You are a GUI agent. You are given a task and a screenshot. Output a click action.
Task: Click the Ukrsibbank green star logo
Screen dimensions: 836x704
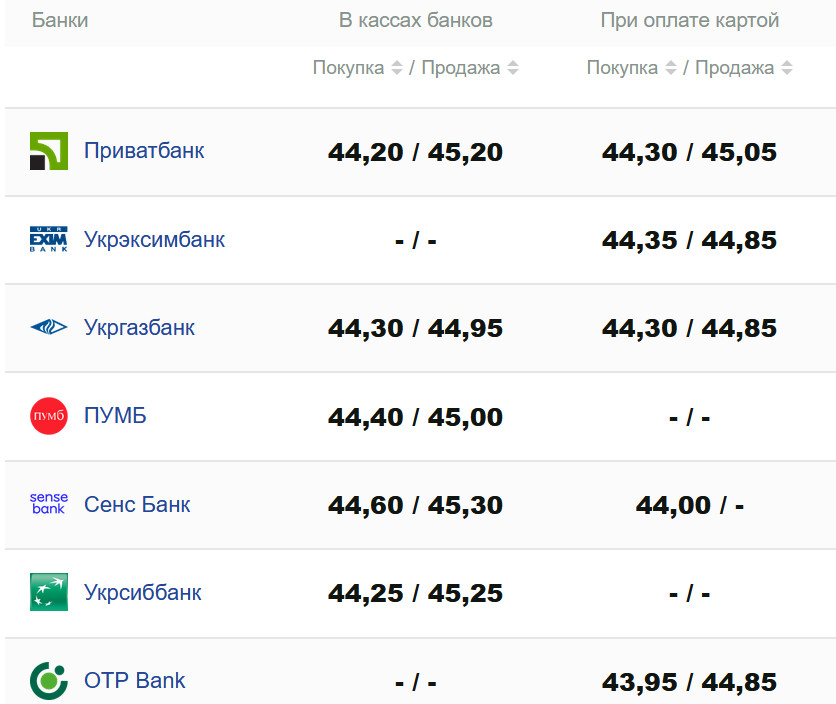[x=49, y=592]
